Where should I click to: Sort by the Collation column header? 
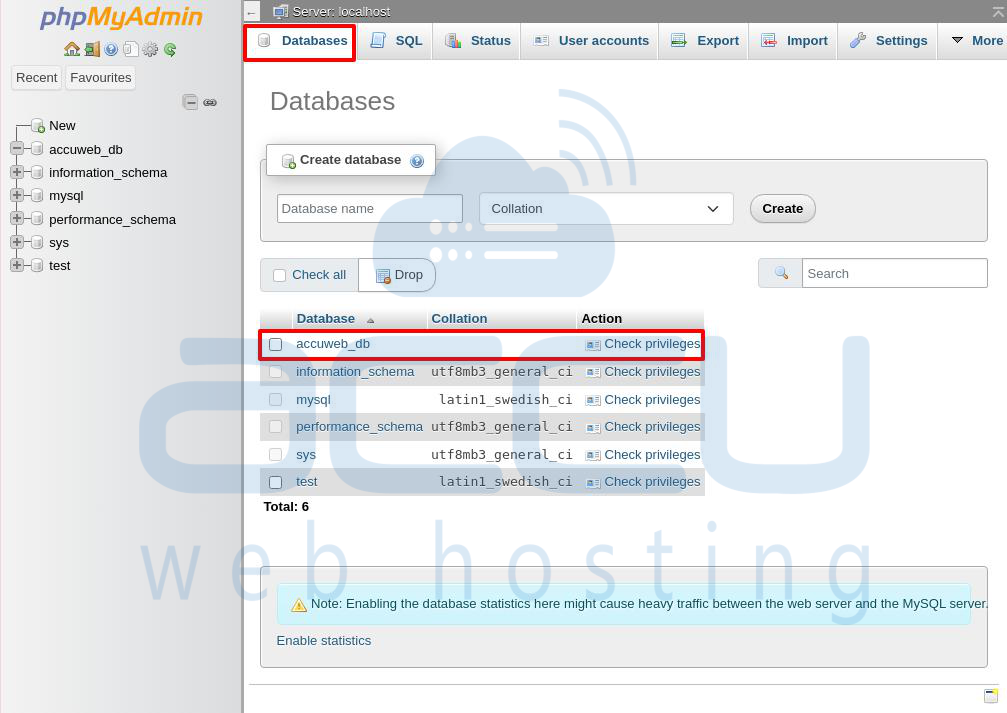tap(459, 319)
